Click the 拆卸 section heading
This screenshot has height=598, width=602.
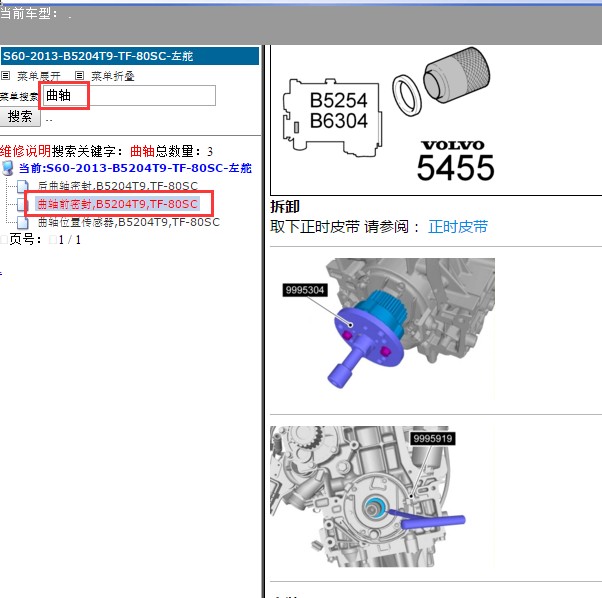point(285,206)
